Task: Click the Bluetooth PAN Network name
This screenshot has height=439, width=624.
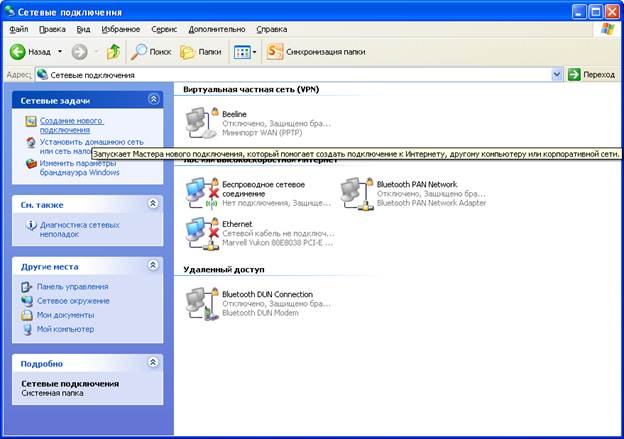Action: 417,184
